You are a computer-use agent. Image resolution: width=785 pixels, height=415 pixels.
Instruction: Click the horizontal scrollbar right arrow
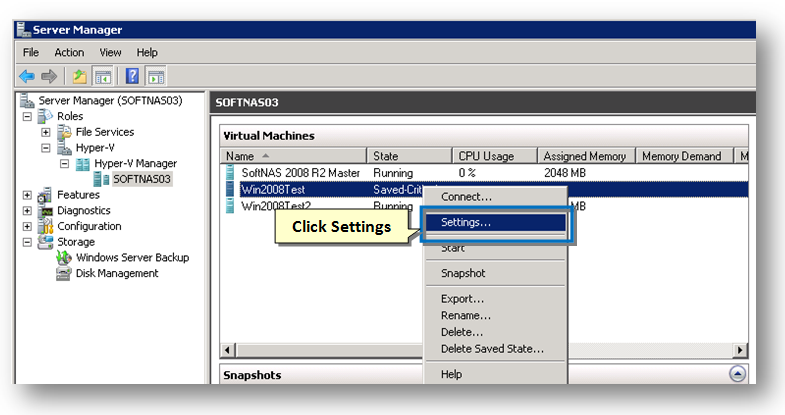[x=741, y=349]
